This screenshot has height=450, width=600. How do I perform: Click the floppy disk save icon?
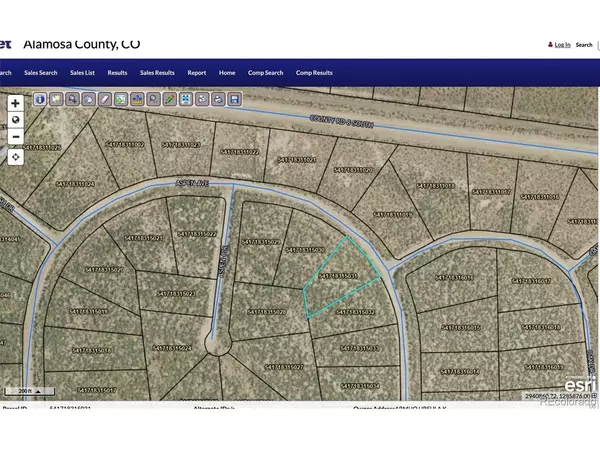coord(234,99)
